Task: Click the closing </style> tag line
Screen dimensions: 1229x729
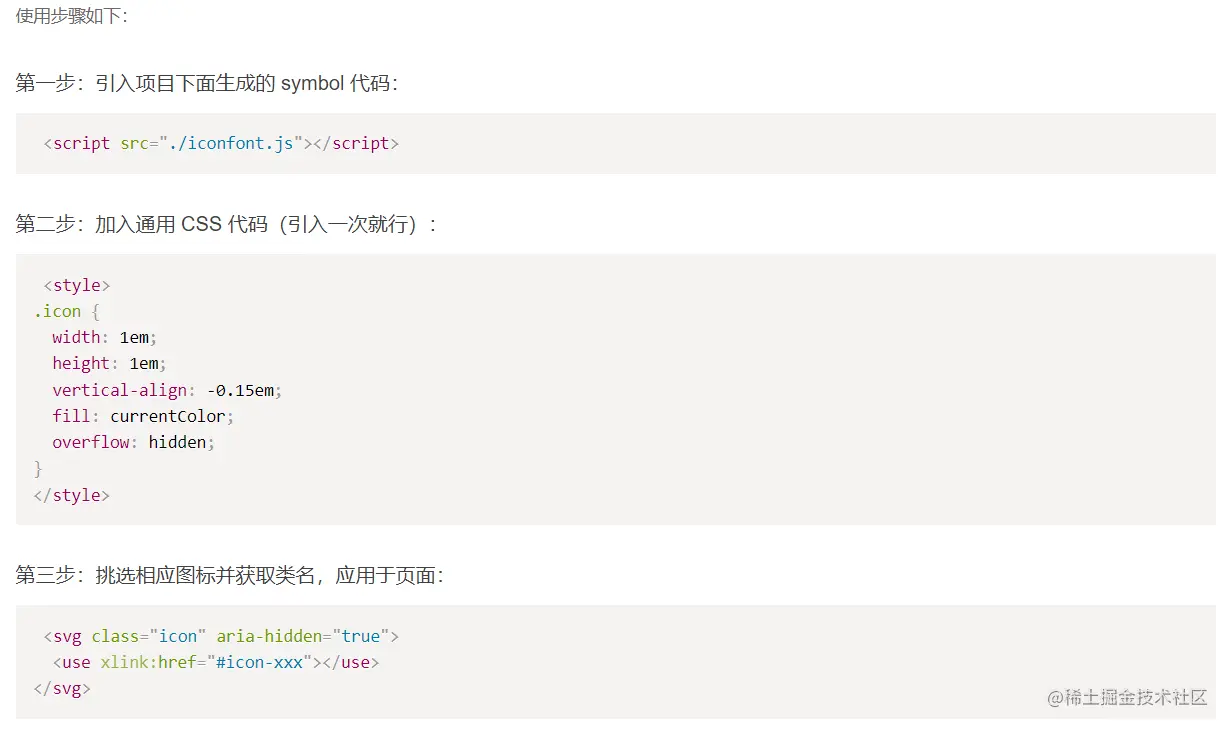Action: (x=72, y=495)
